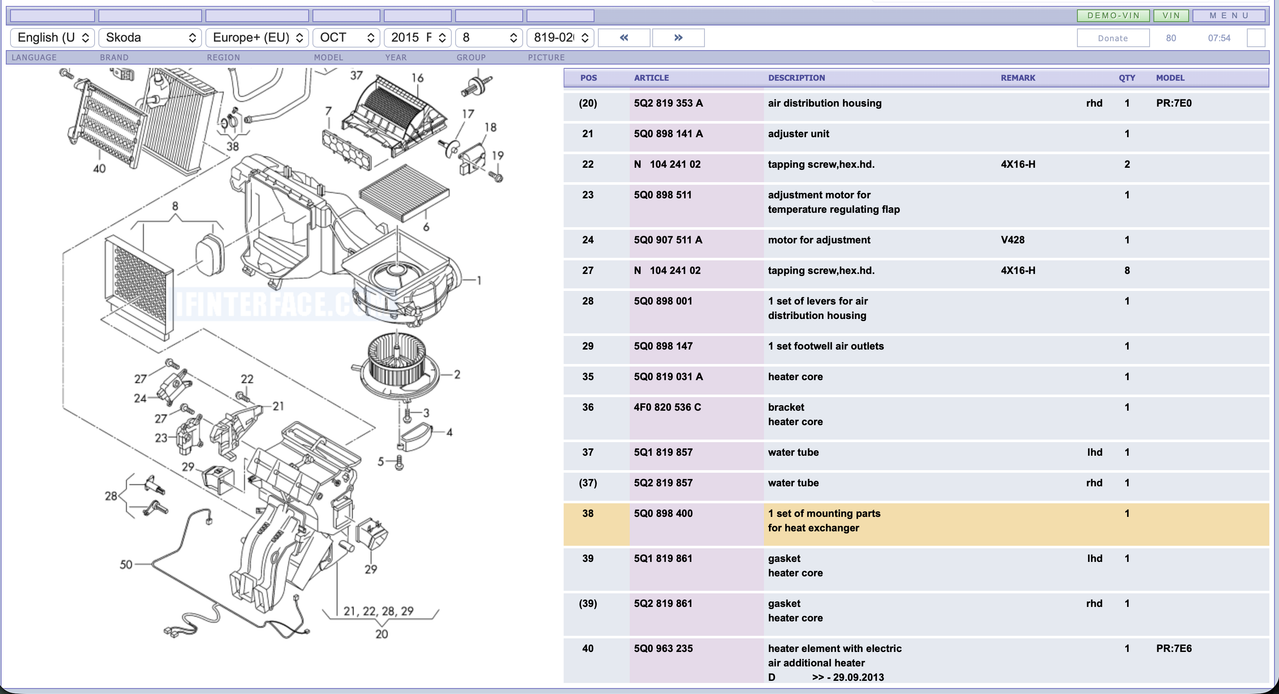The image size is (1279, 694).
Task: Click the DESCRIPTION column header
Action: pyautogui.click(x=797, y=78)
